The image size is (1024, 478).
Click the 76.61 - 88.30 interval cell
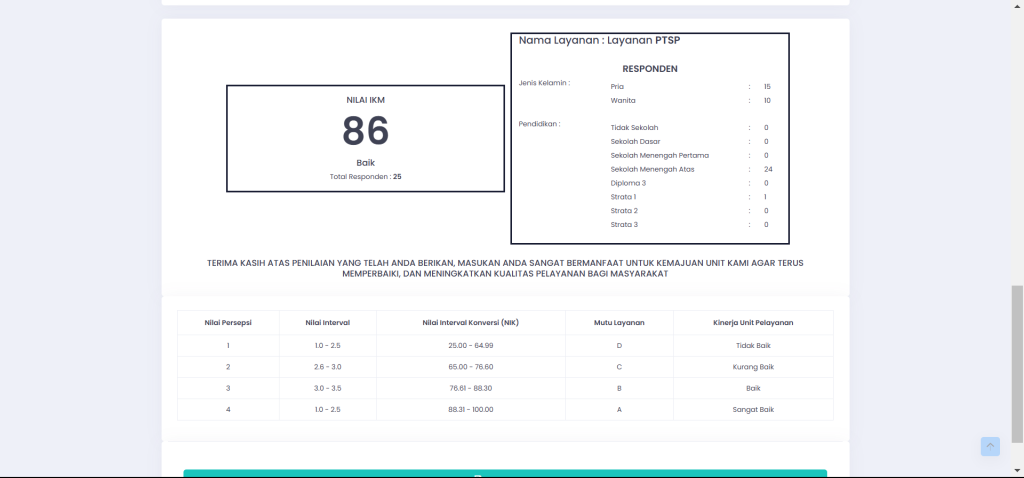[x=471, y=388]
